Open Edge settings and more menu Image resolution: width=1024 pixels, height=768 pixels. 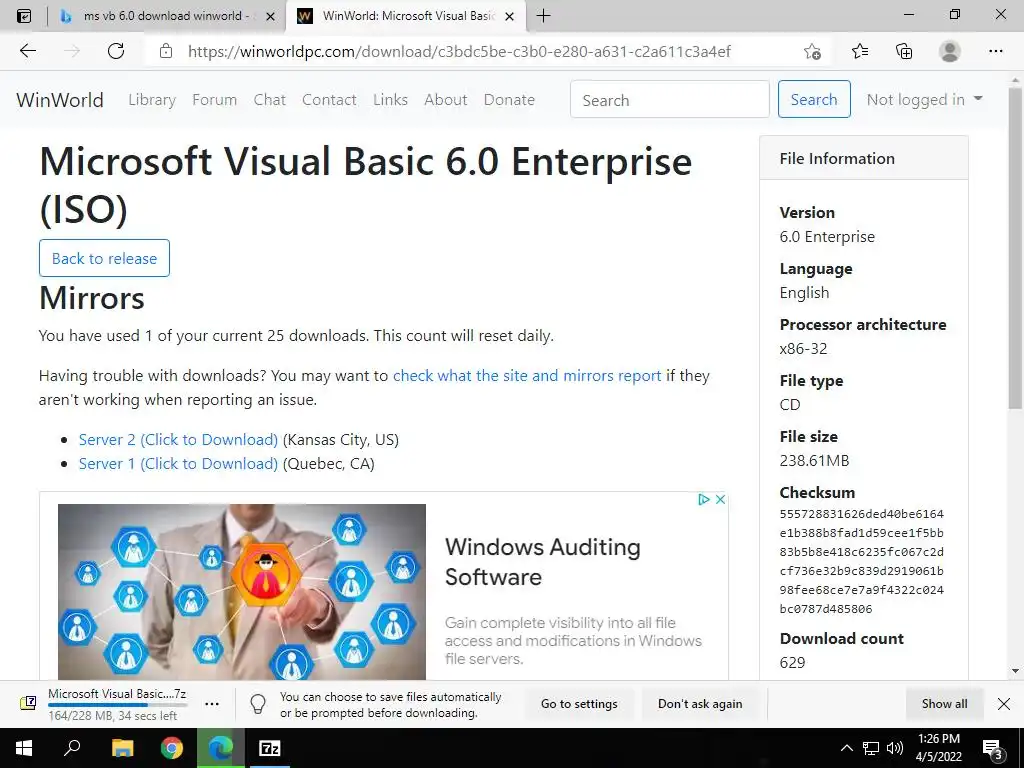tap(995, 51)
